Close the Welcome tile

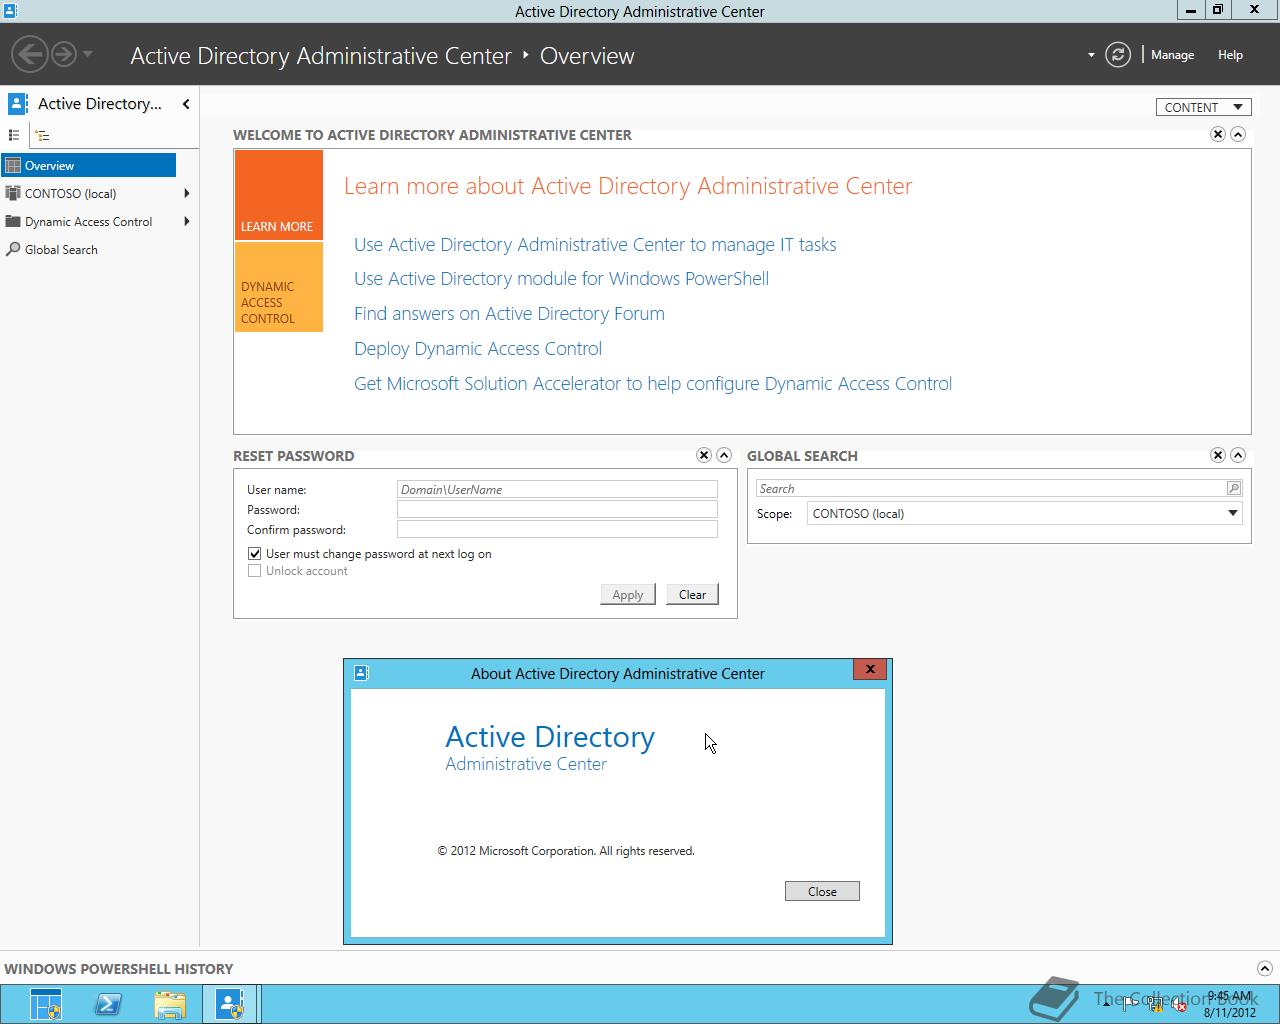[1218, 134]
